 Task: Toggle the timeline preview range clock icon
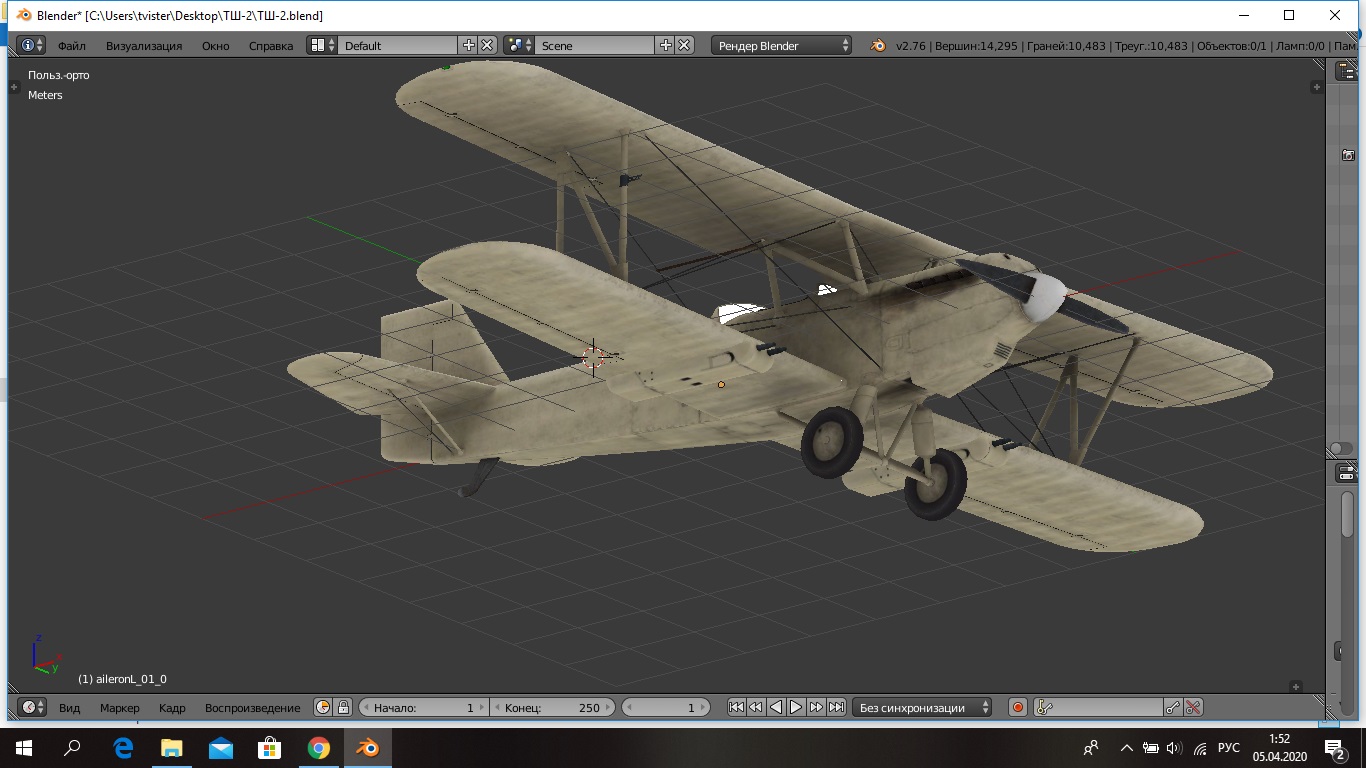click(x=323, y=708)
